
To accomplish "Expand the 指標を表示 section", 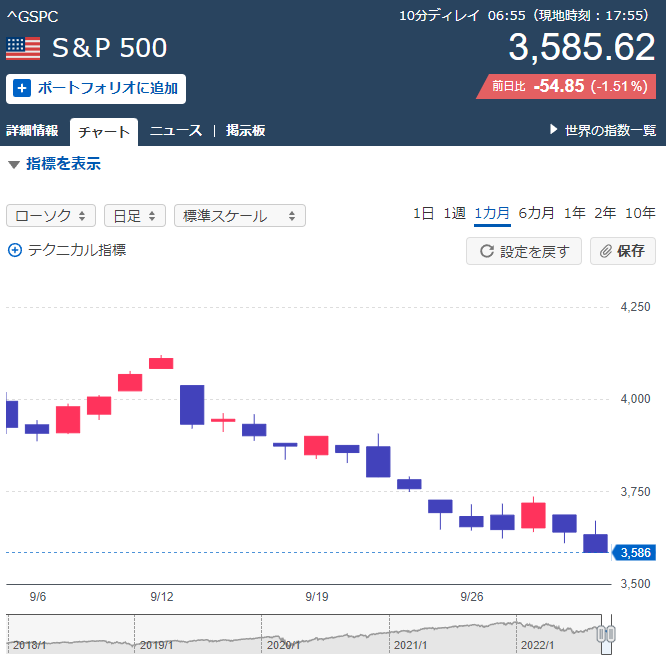I will 63,164.
